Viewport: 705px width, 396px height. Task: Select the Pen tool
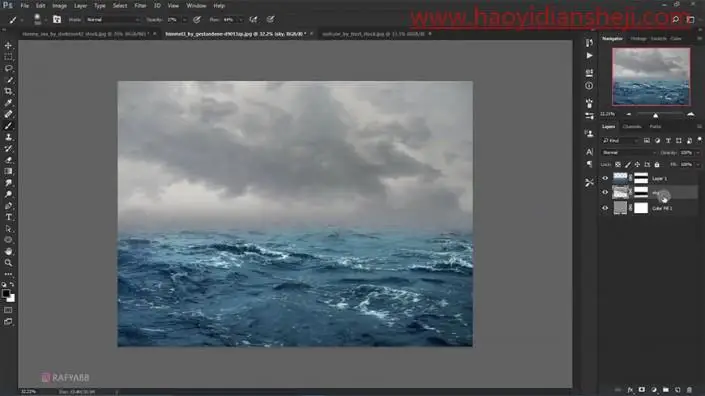[x=8, y=206]
